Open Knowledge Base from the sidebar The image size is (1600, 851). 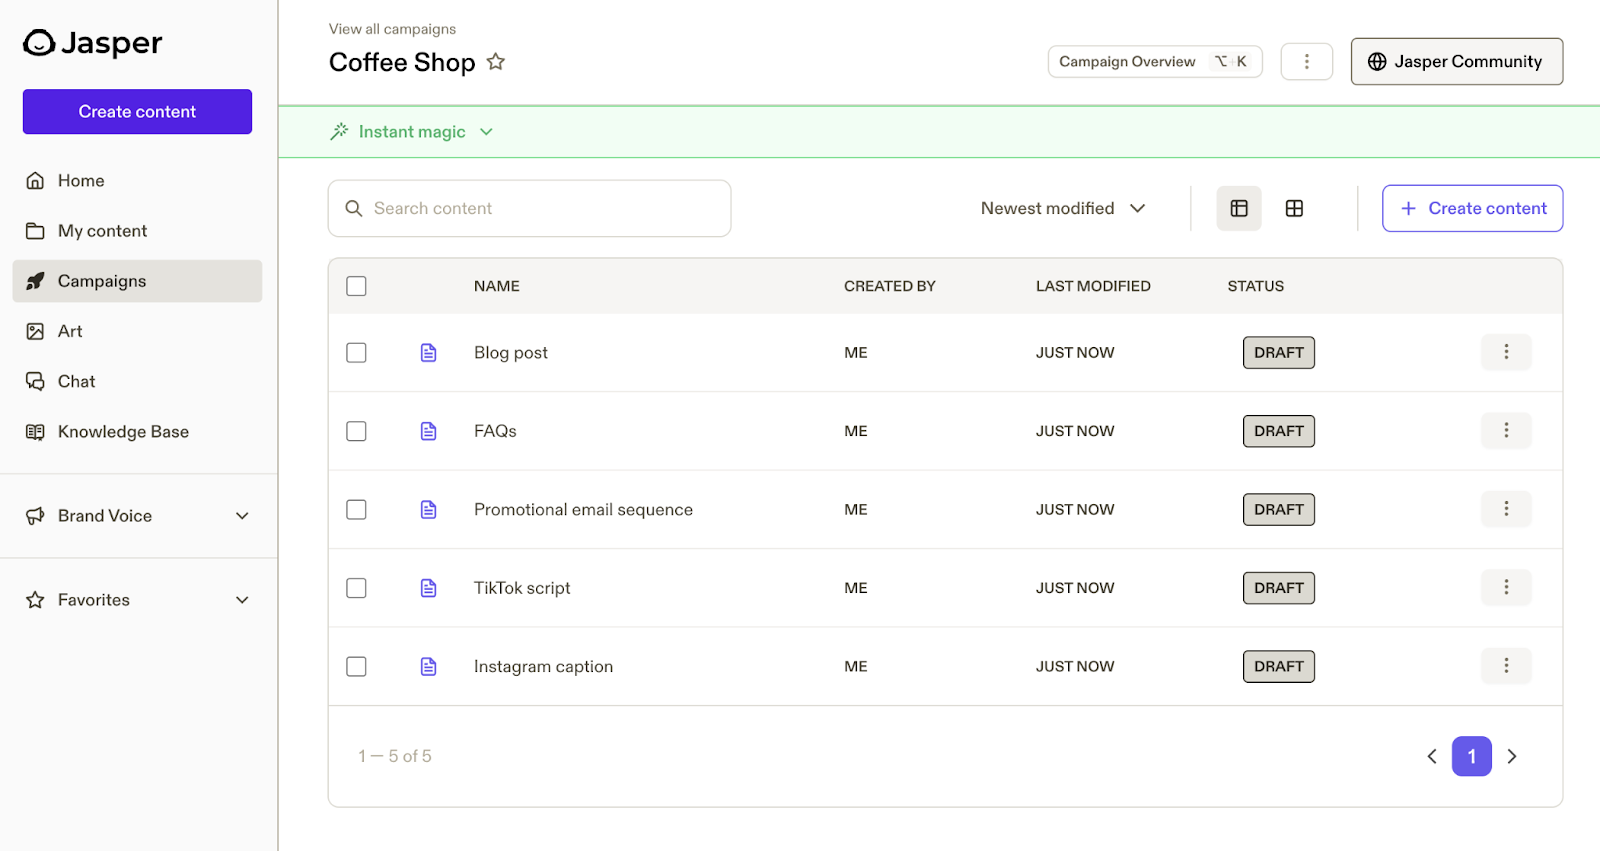122,432
